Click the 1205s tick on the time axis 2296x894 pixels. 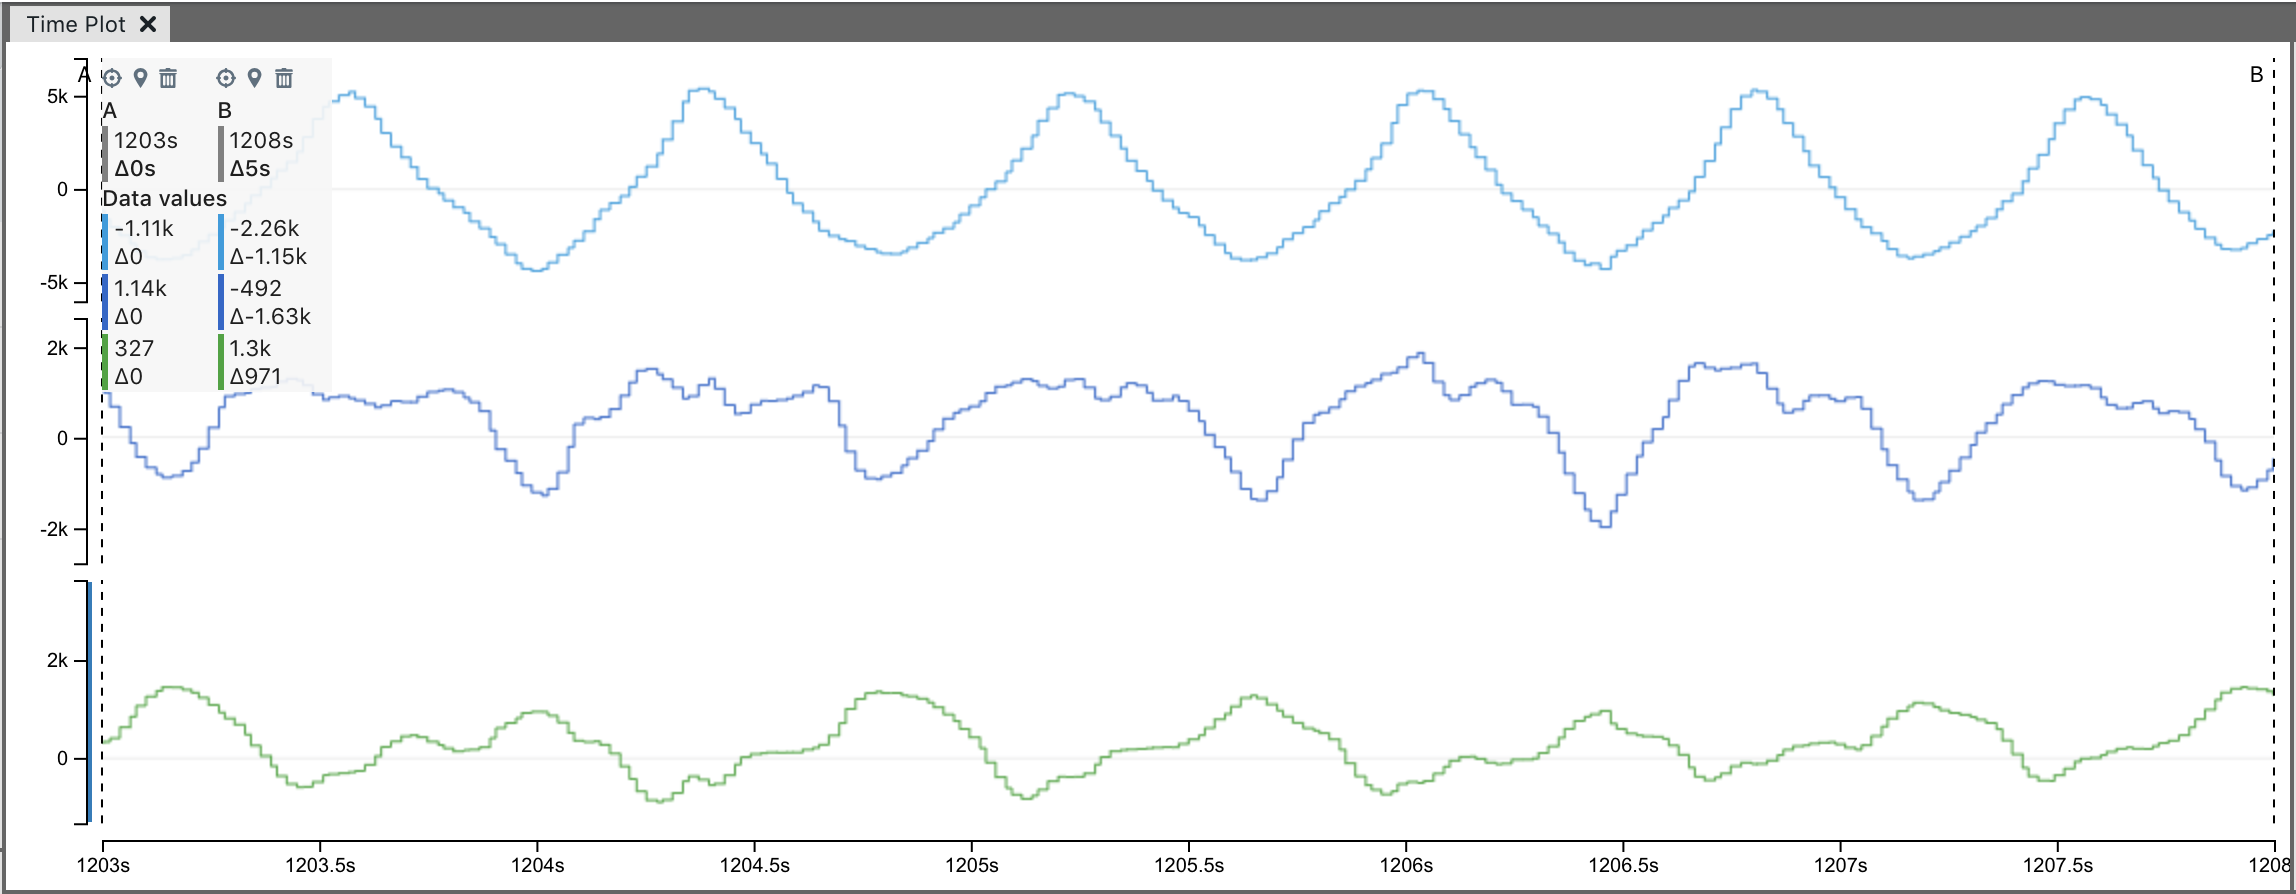tap(971, 865)
